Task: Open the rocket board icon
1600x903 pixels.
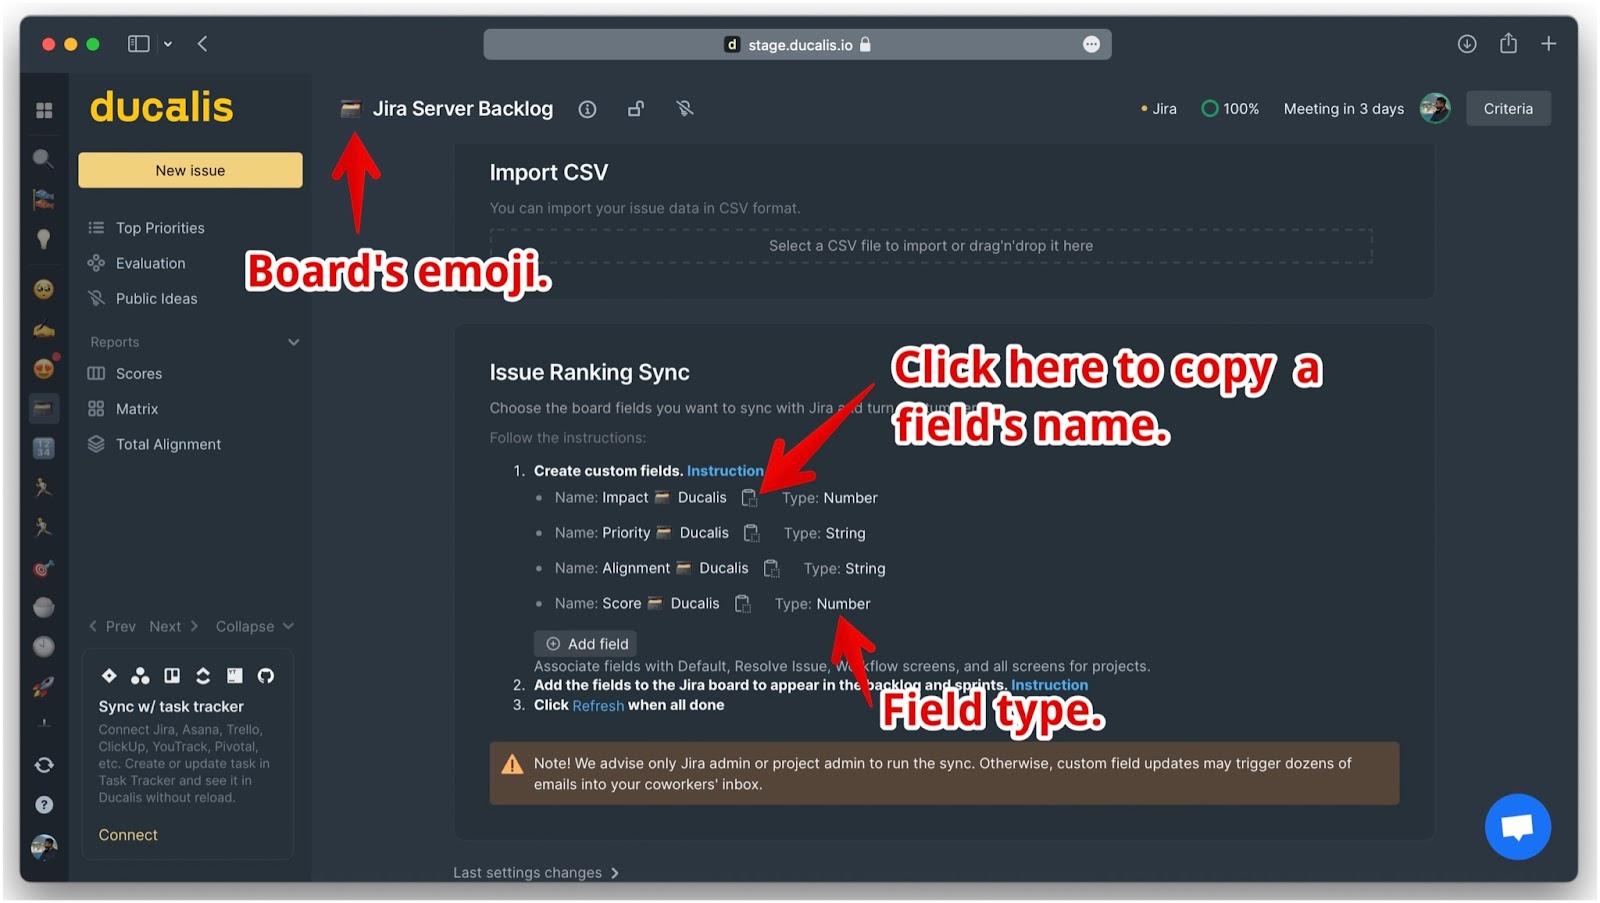Action: pos(43,686)
